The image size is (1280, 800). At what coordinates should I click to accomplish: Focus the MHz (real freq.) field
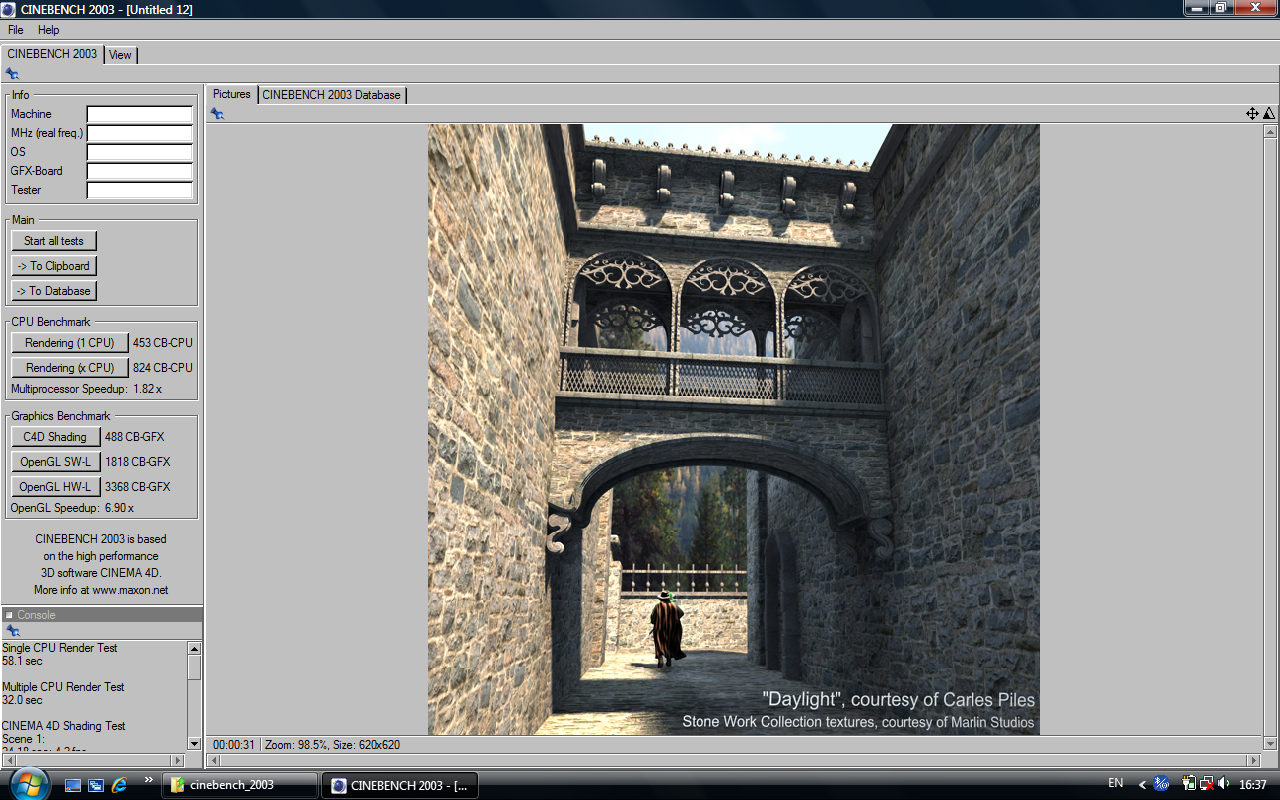click(x=140, y=133)
